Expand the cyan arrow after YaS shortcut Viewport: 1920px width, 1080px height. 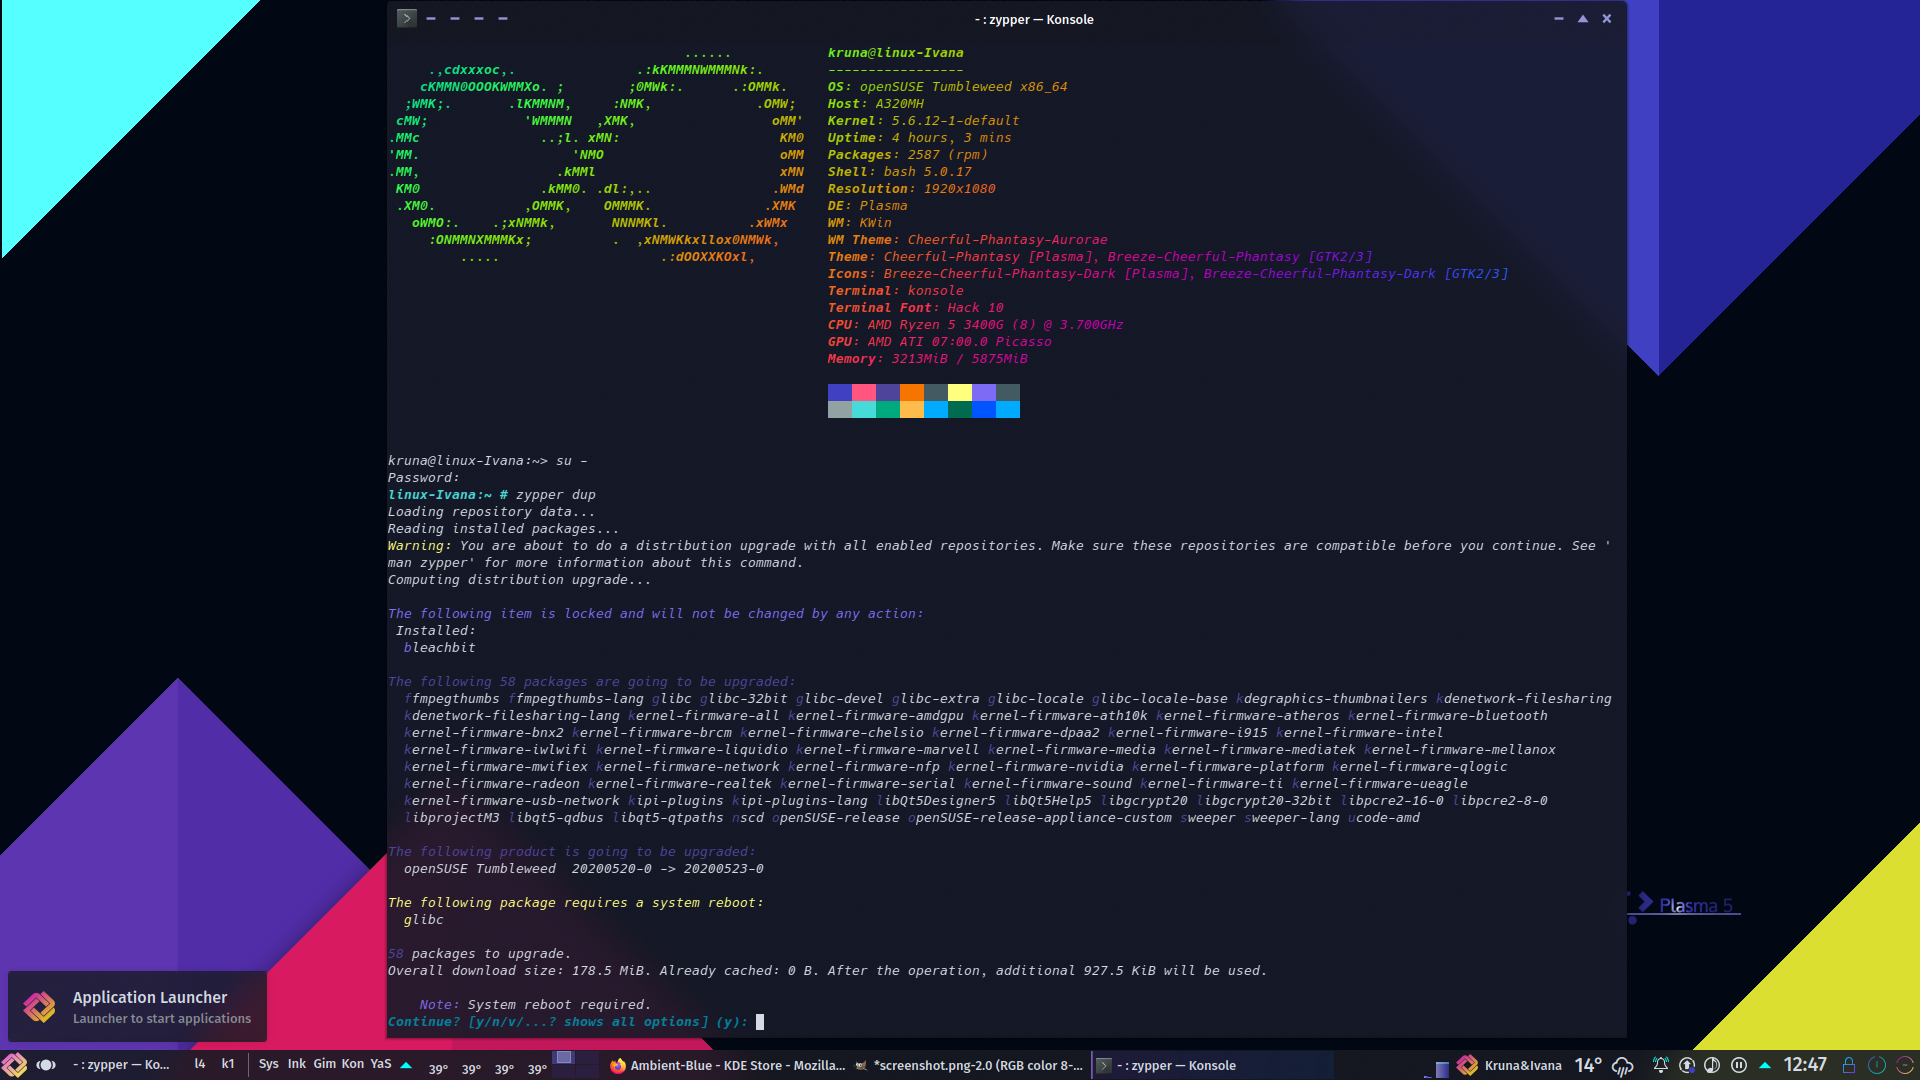pos(406,1066)
